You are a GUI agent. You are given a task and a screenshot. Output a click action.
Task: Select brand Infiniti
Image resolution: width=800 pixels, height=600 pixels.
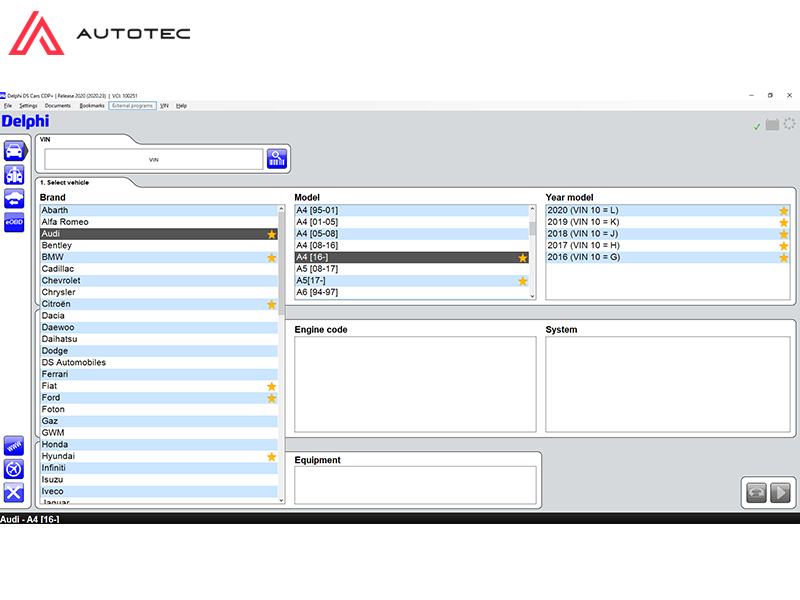pyautogui.click(x=159, y=468)
